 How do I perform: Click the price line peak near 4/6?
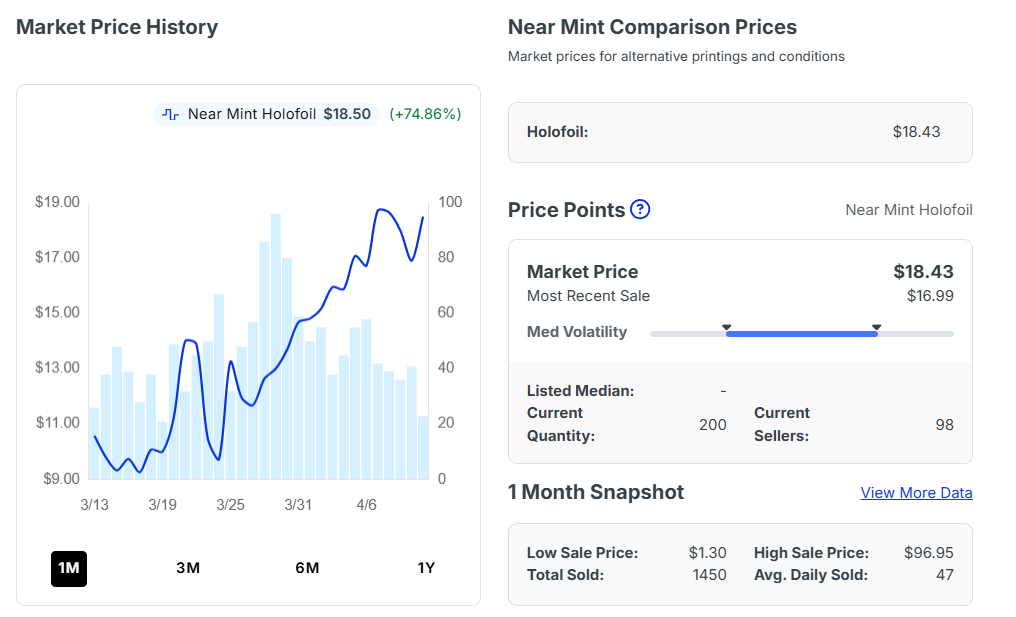(x=381, y=210)
